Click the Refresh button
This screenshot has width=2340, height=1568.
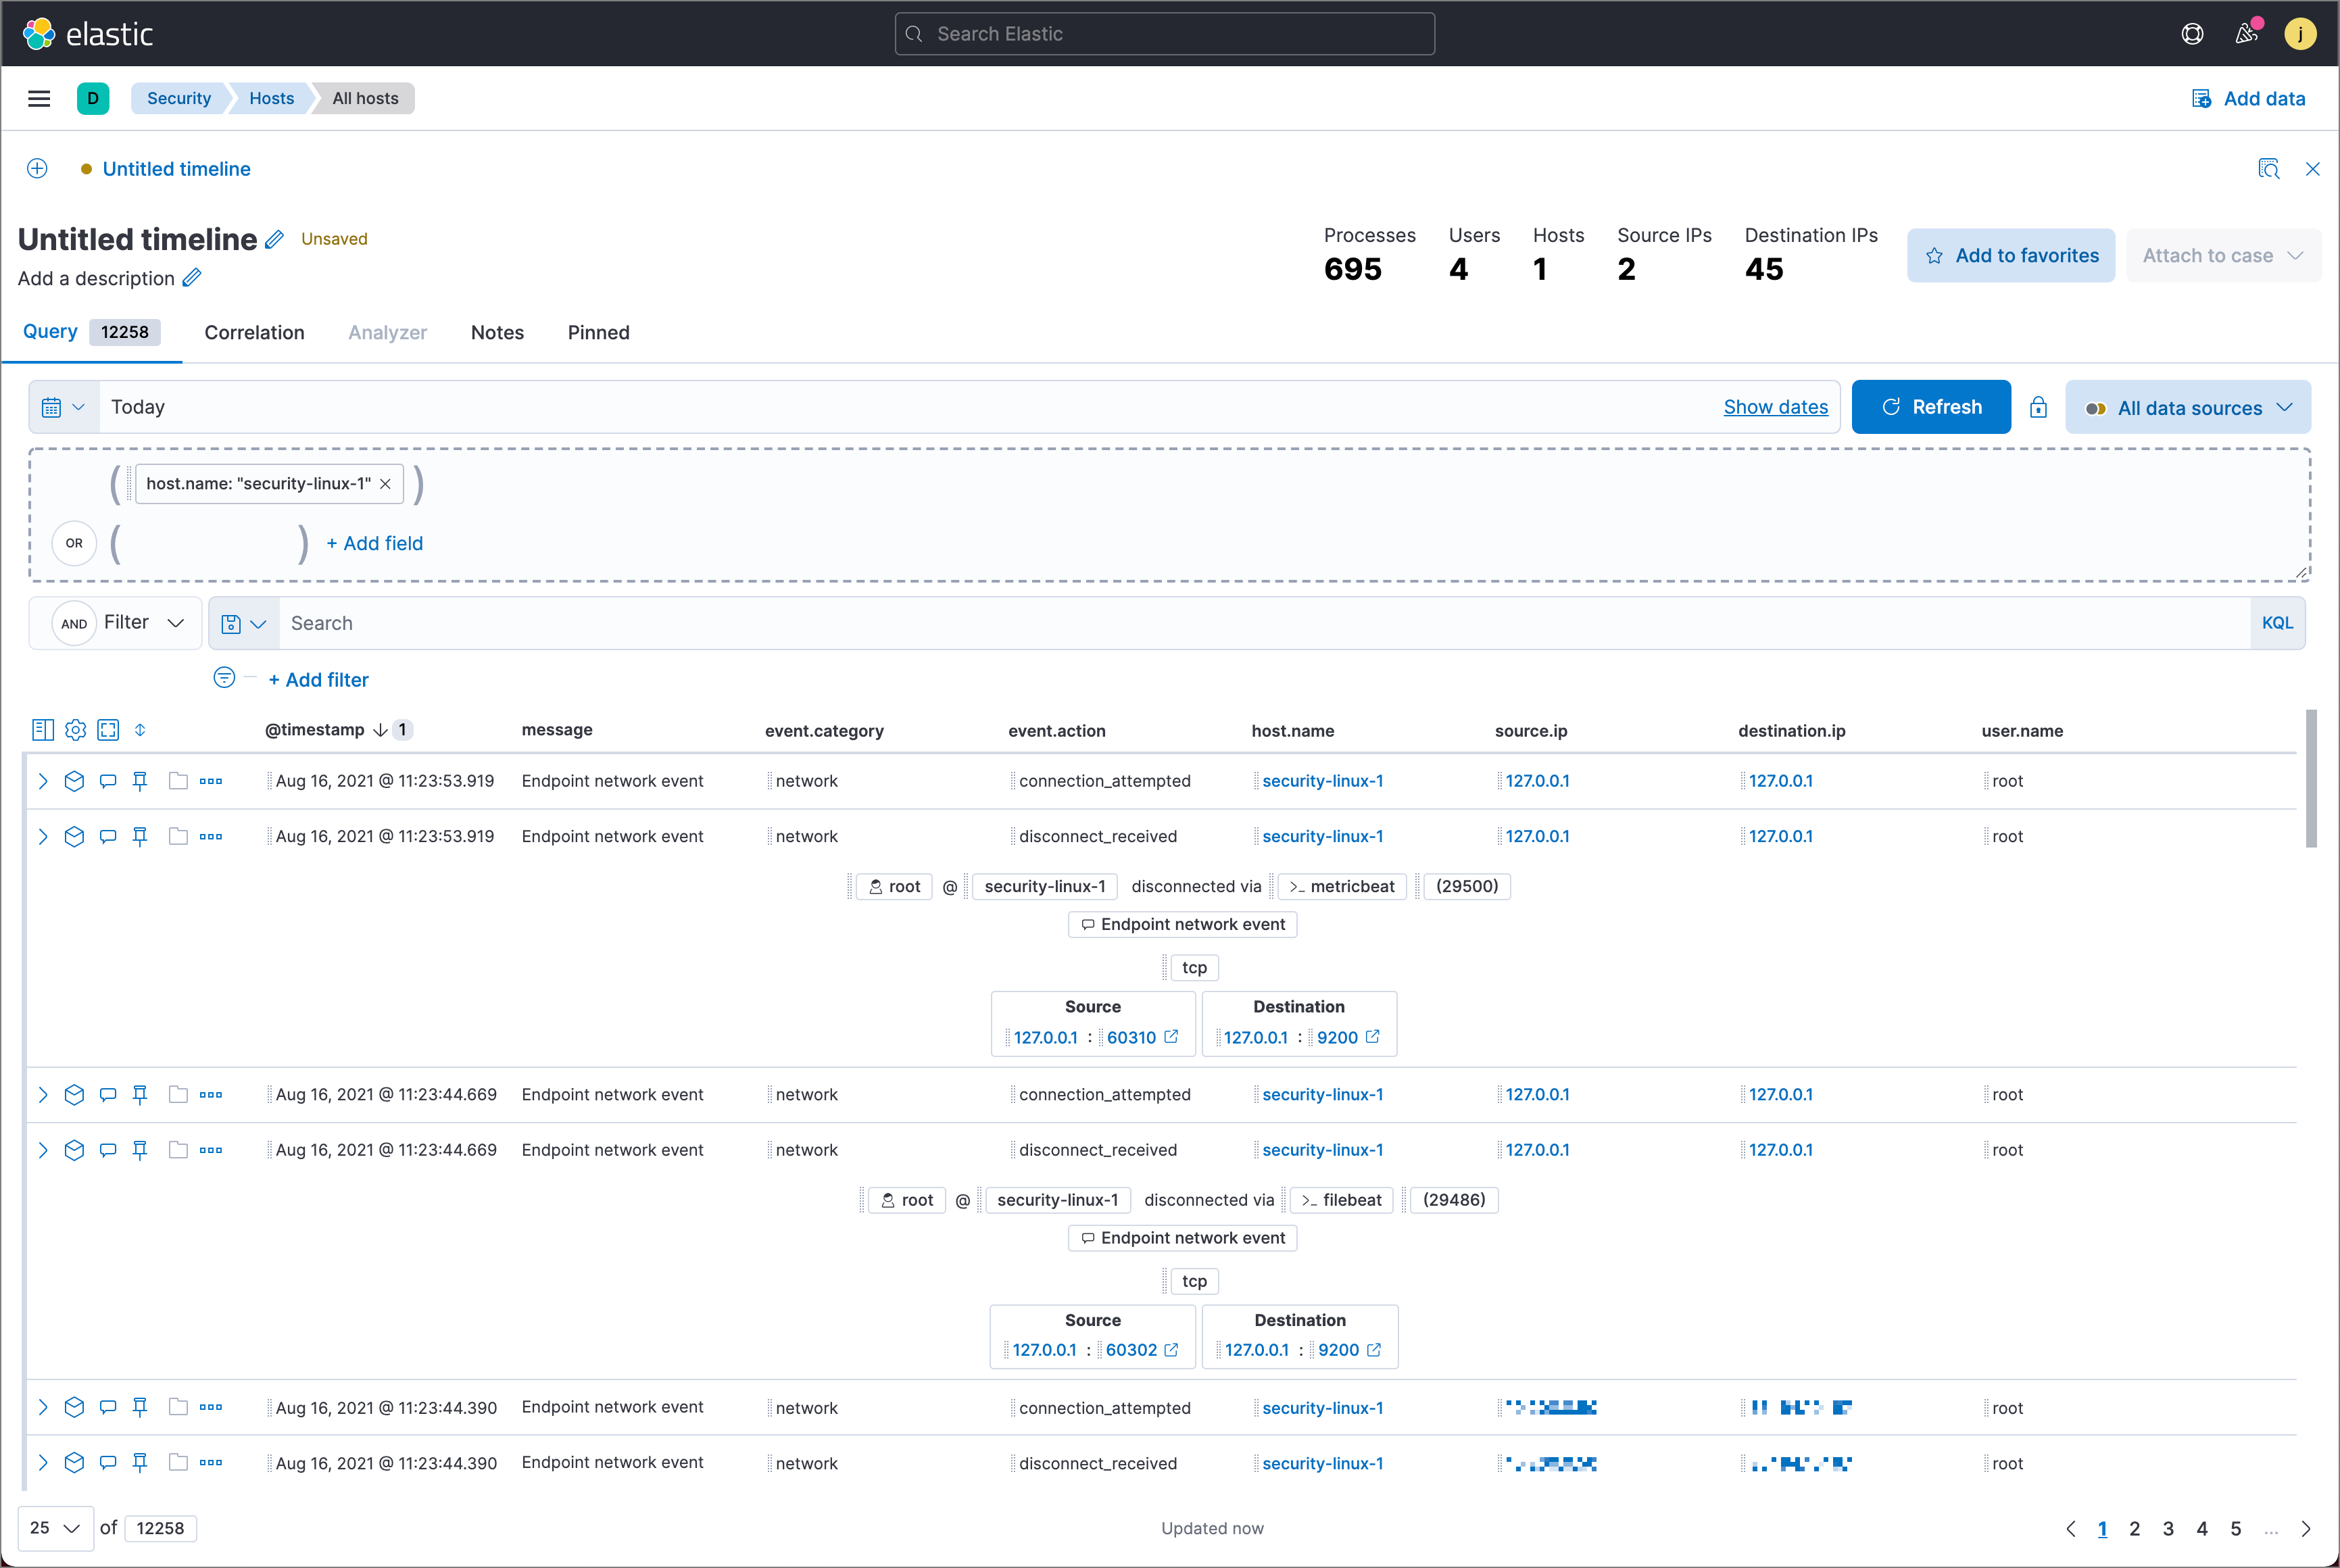coord(1931,406)
